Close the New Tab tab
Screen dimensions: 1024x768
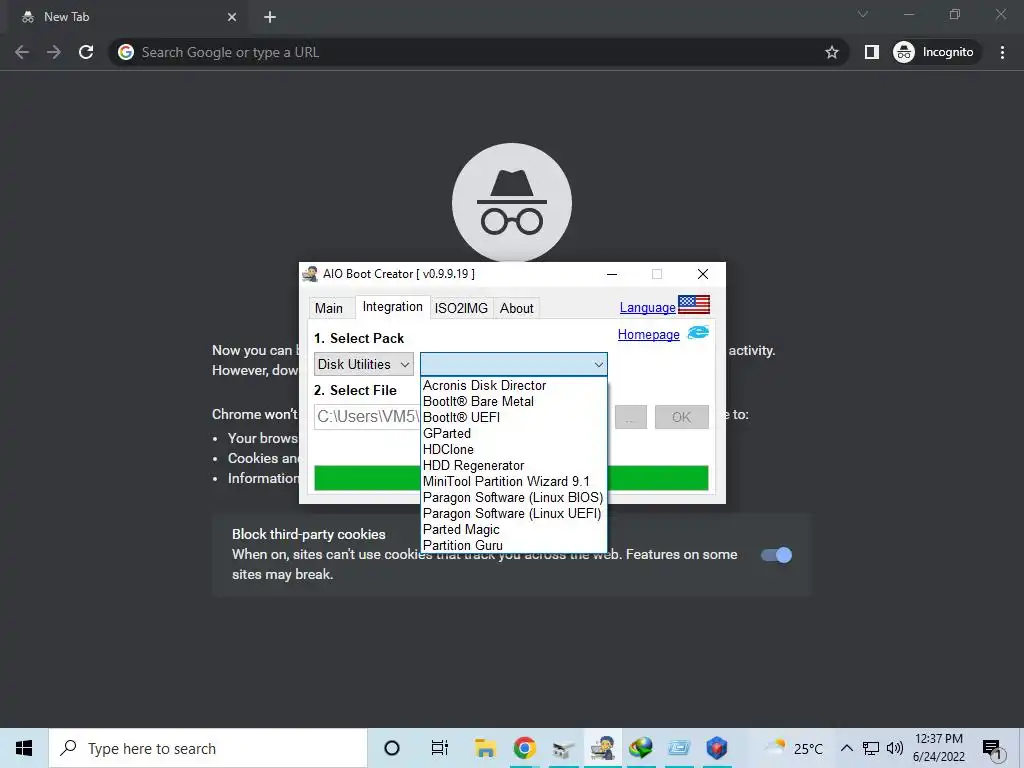232,18
